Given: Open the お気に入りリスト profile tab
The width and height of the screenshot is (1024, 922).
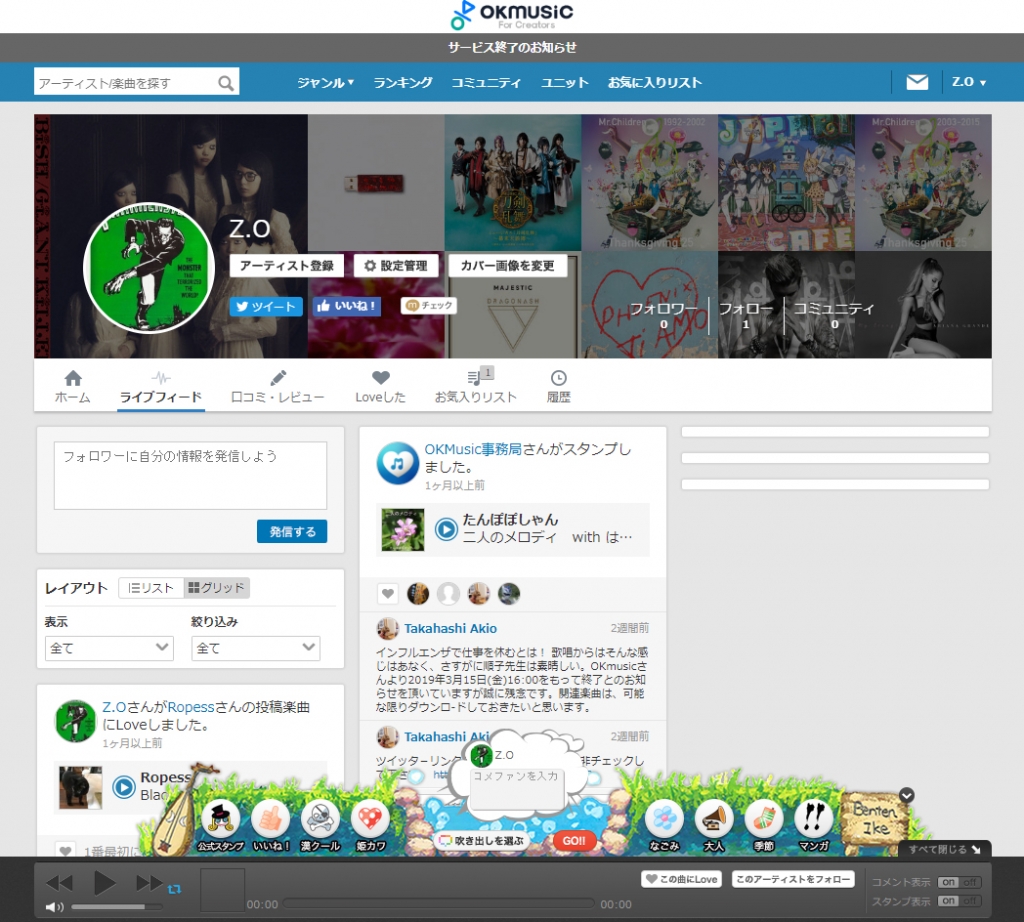Looking at the screenshot, I should pyautogui.click(x=476, y=387).
